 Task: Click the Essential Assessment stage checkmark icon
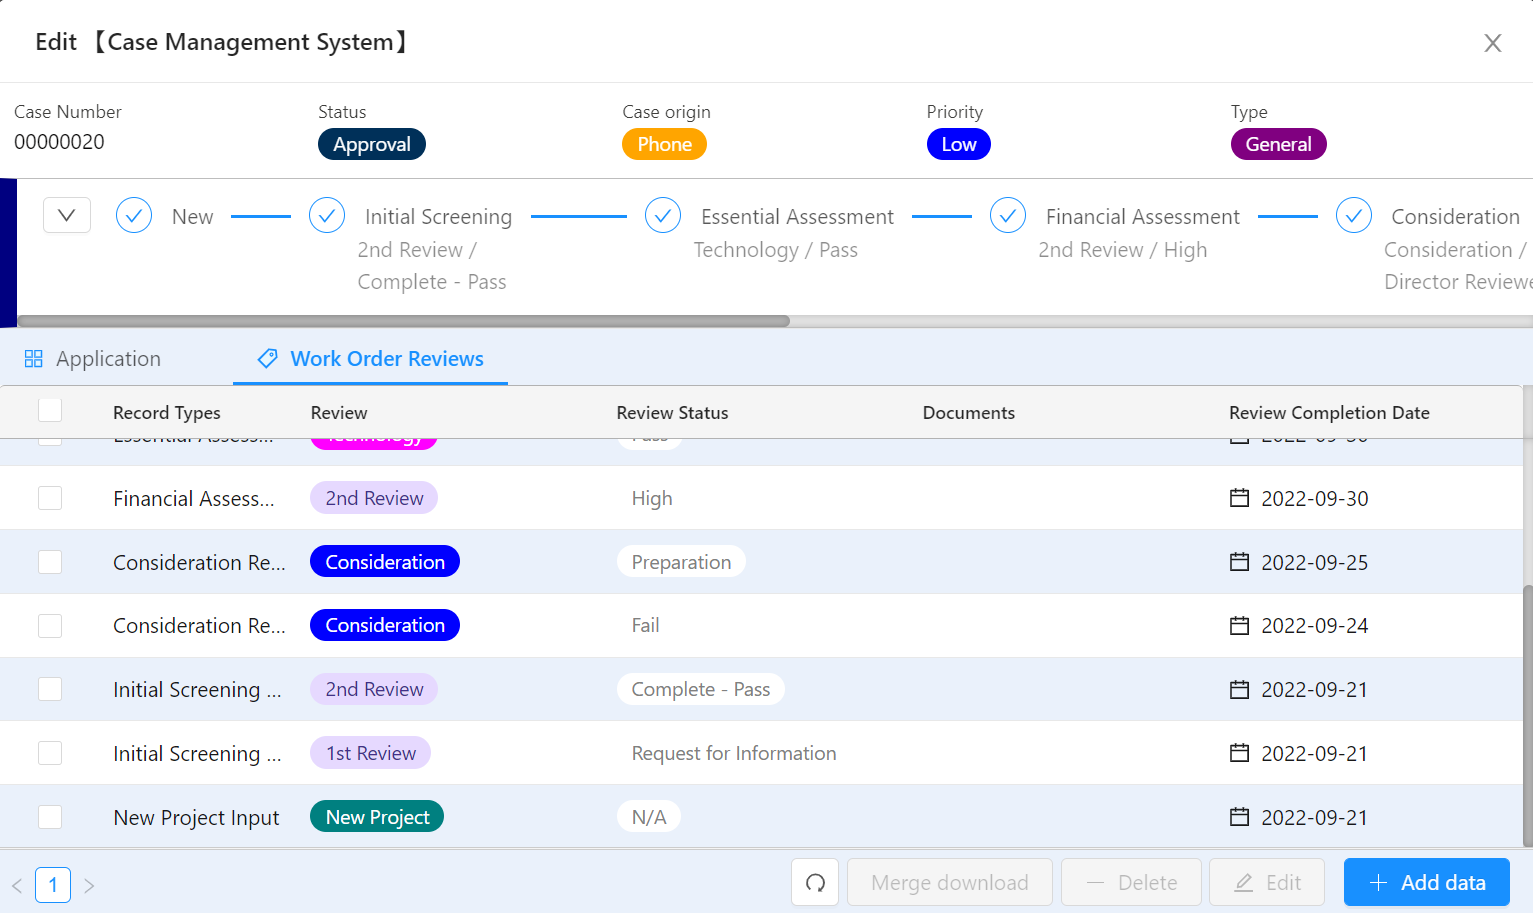coord(663,215)
